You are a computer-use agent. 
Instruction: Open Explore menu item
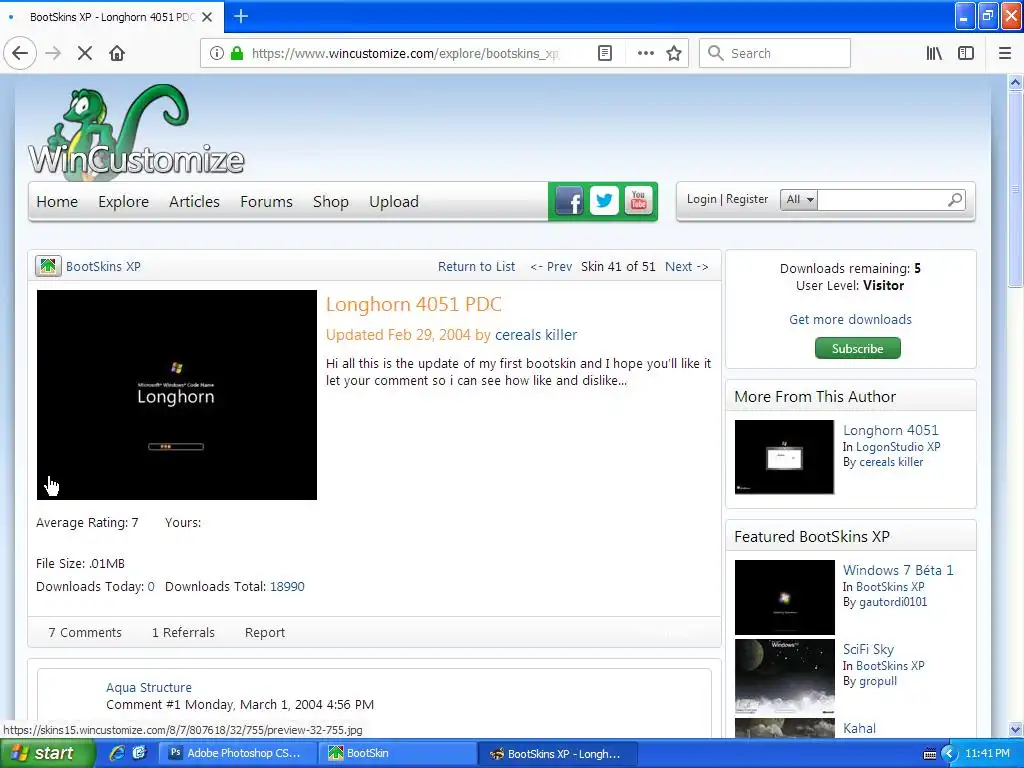click(123, 202)
